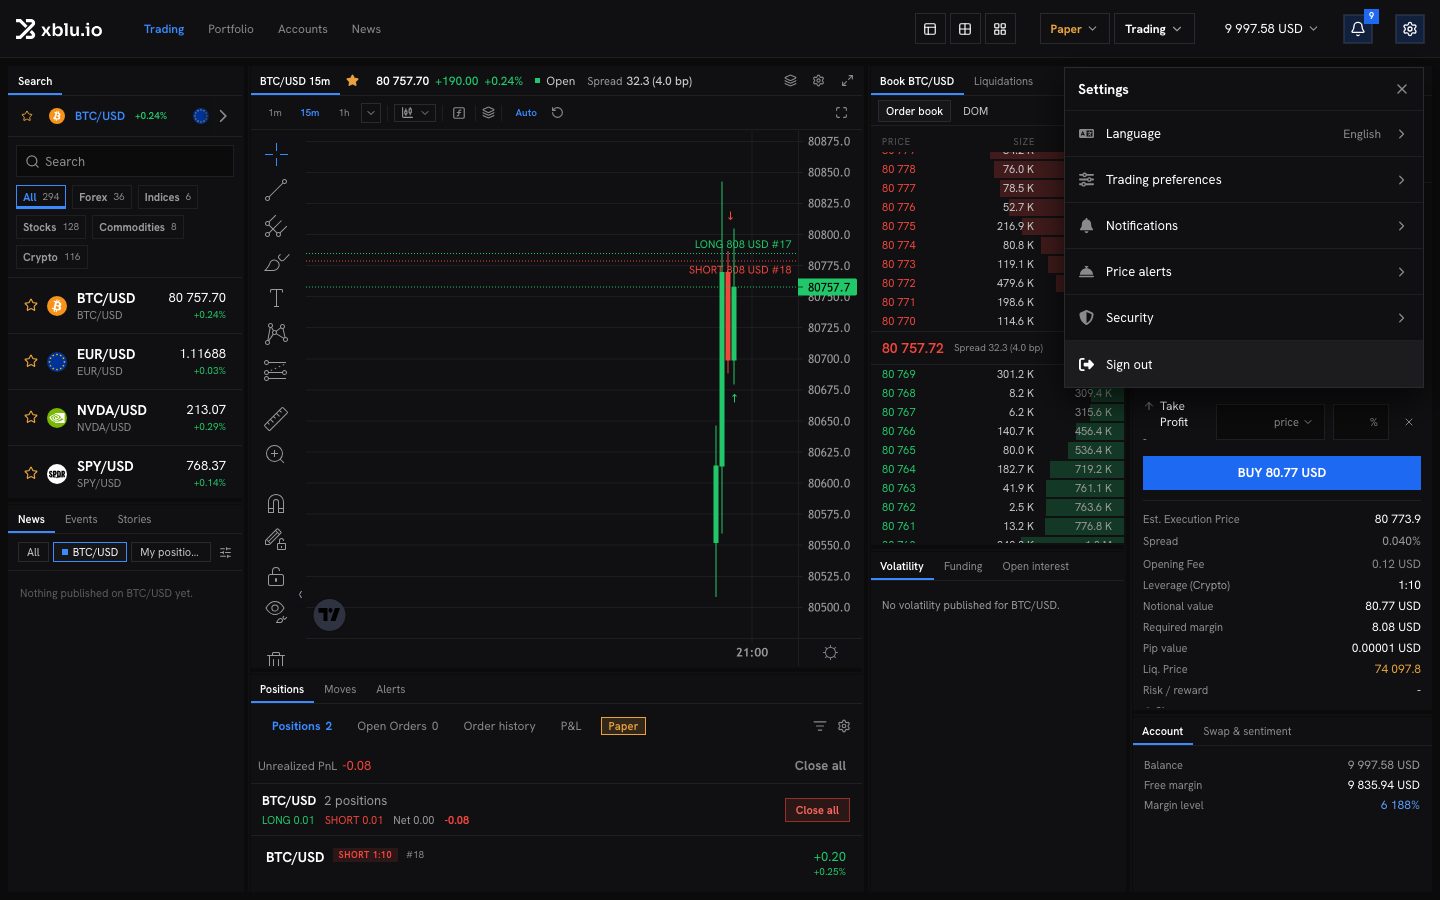The image size is (1440, 900).
Task: Open chart layers icon in header
Action: (x=790, y=81)
